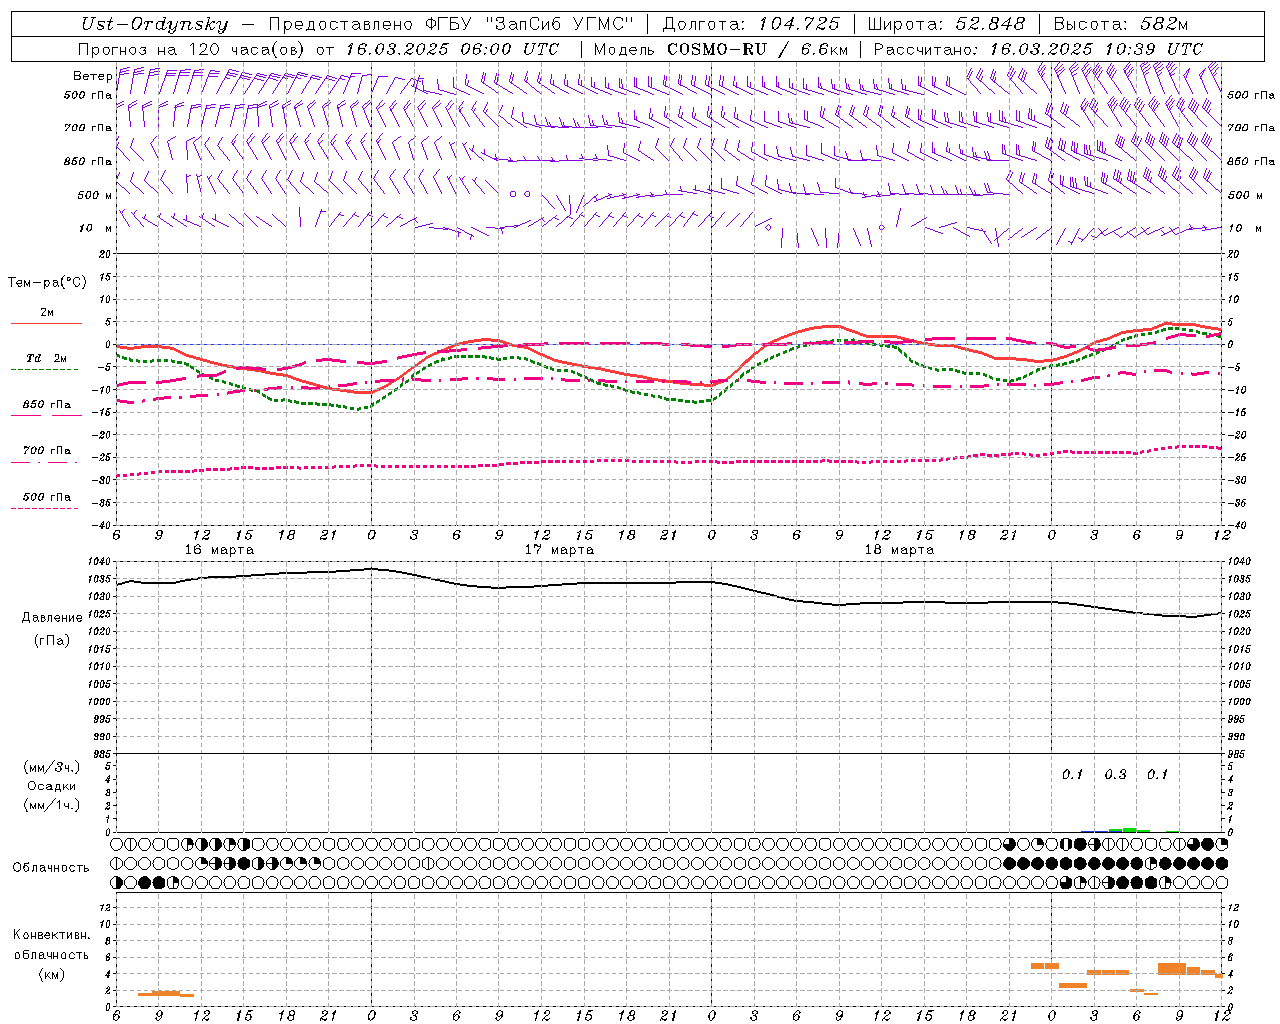The image size is (1280, 1024).
Task: Click the (гПа) unit under Давление
Action: point(52,640)
